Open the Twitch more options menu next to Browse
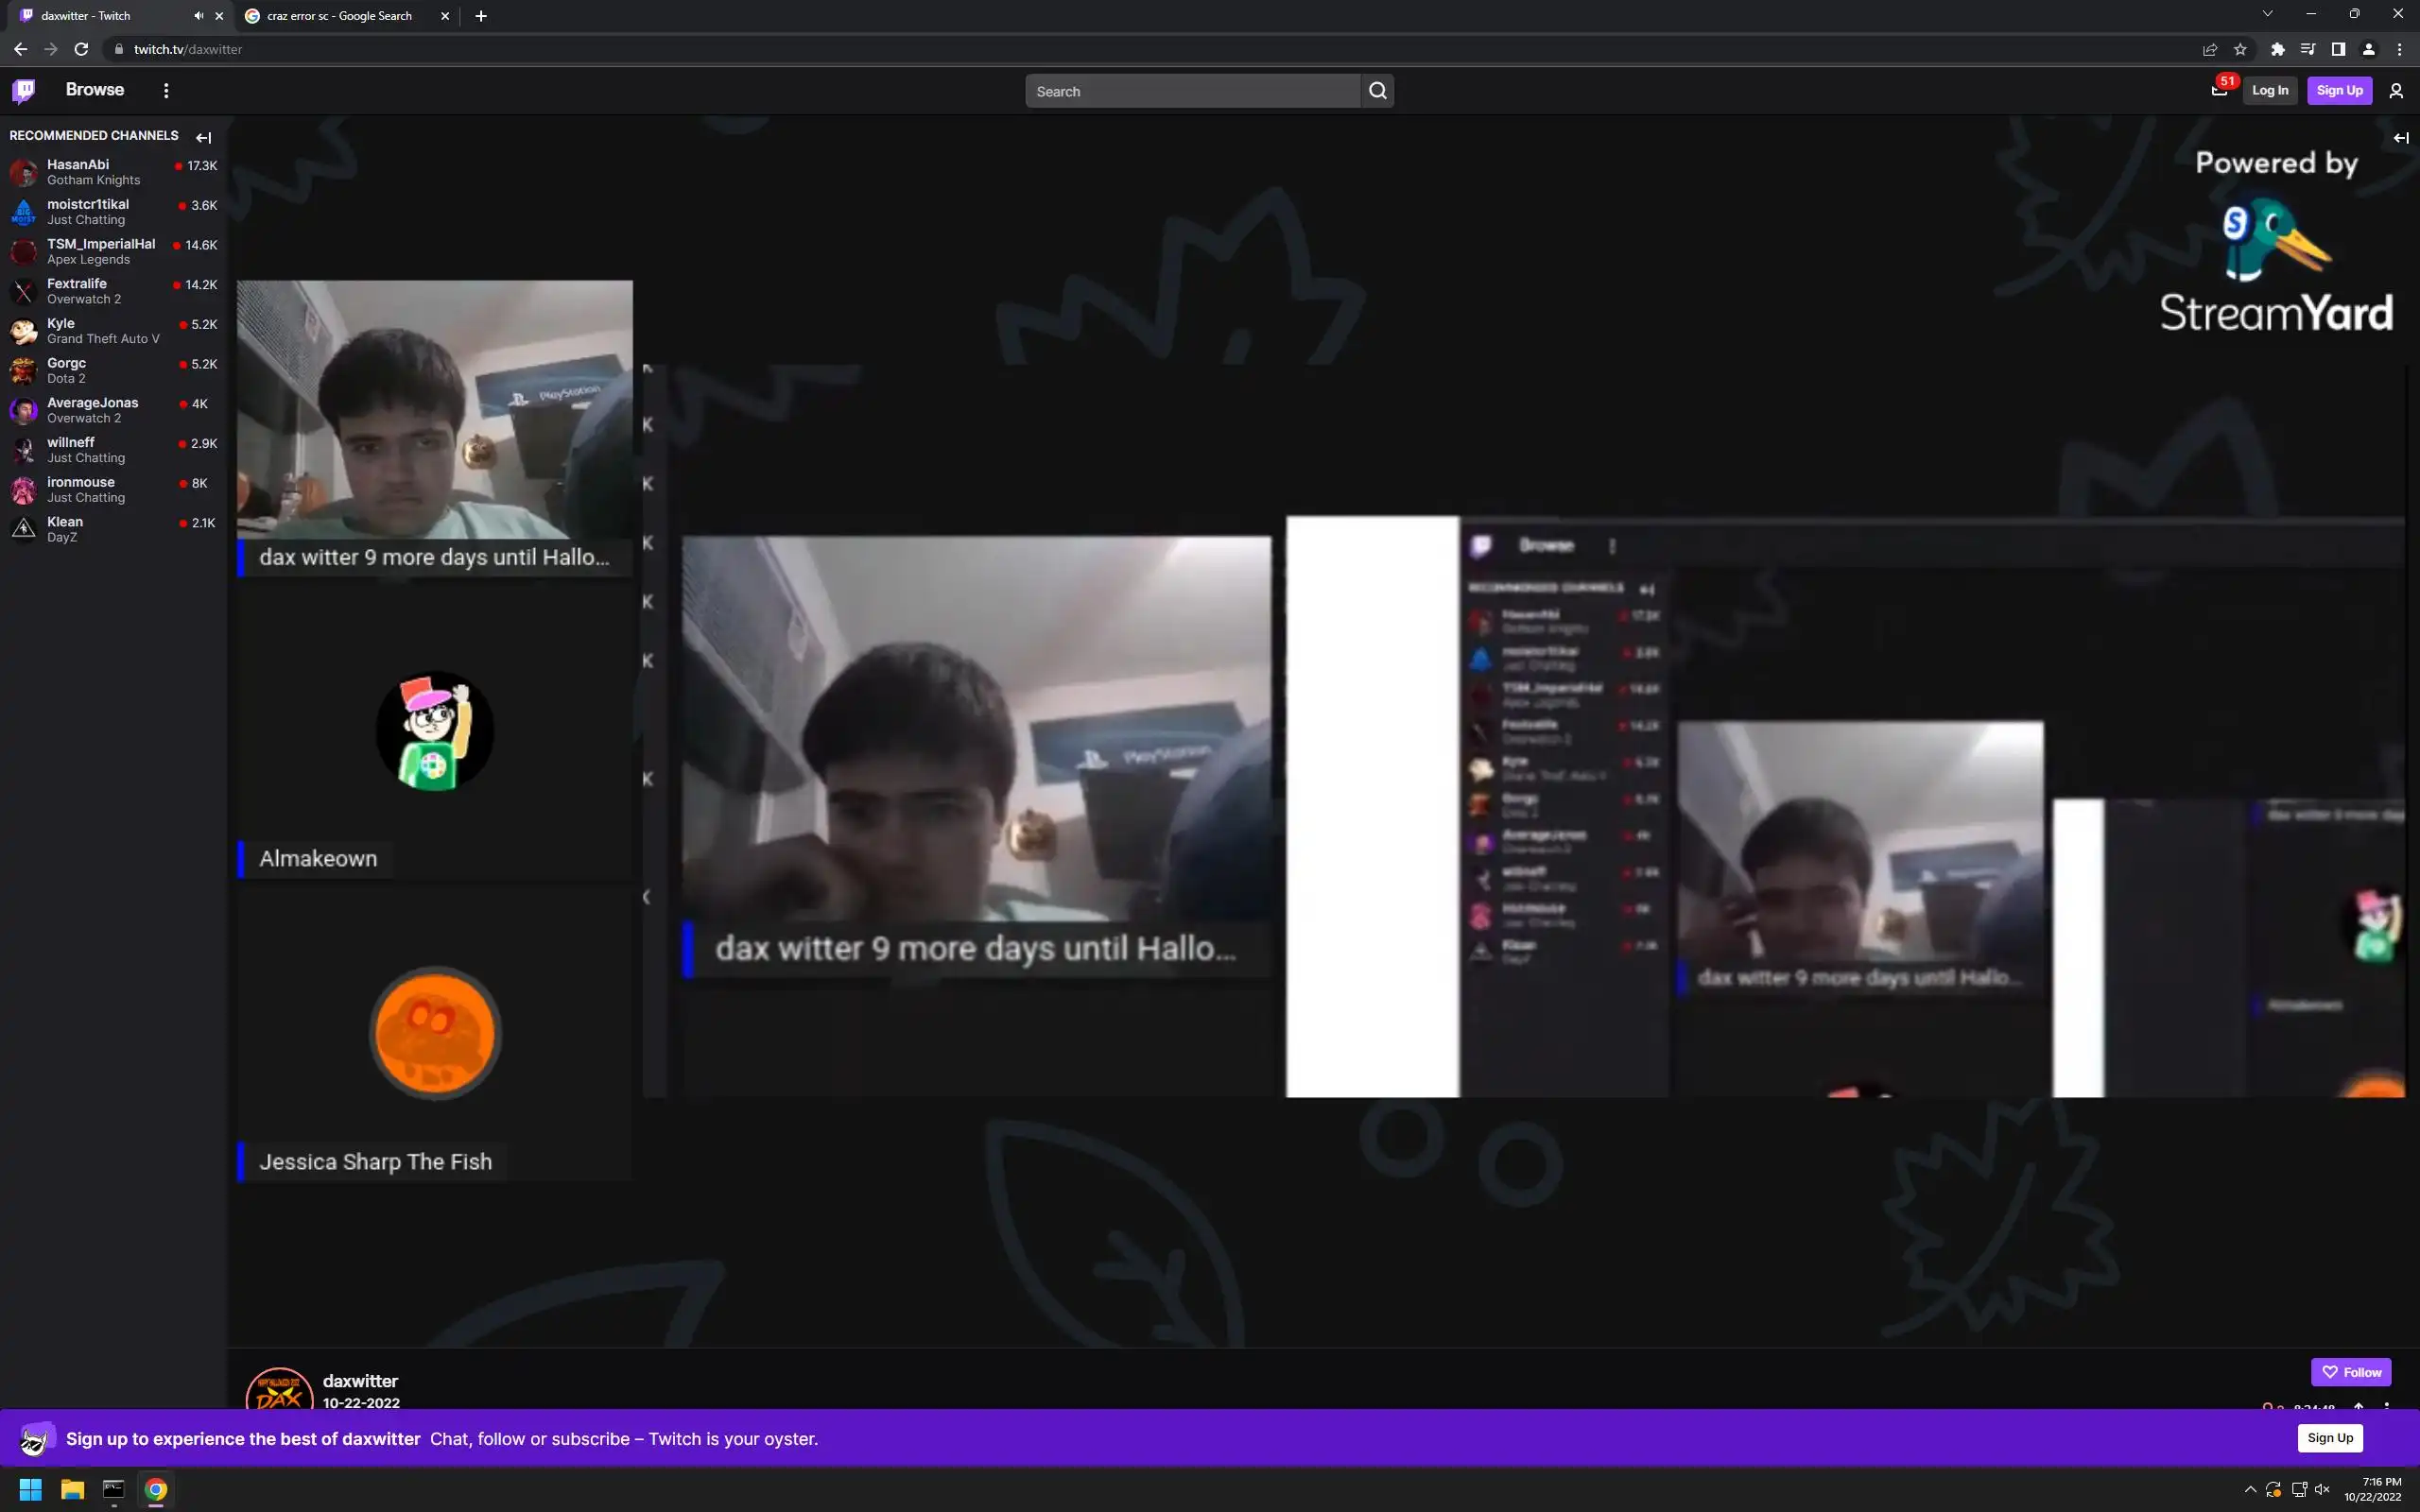This screenshot has width=2420, height=1512. pyautogui.click(x=166, y=91)
